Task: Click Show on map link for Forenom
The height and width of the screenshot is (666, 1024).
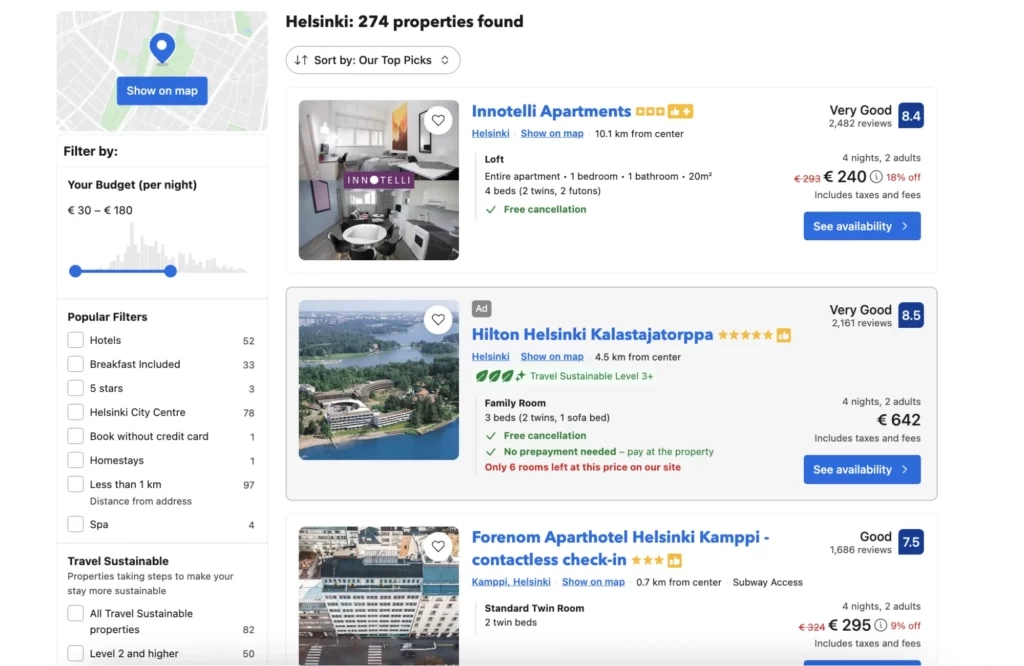Action: 593,582
